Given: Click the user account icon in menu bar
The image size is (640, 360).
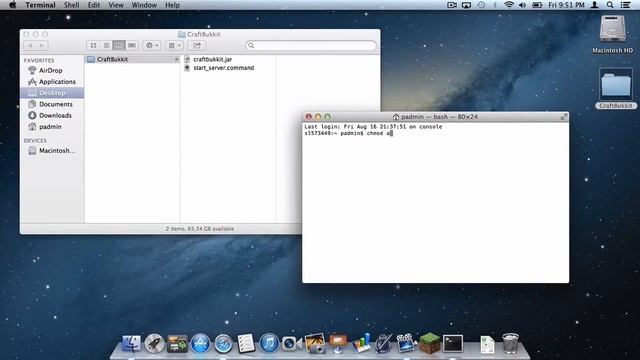Looking at the screenshot, I should point(595,5).
